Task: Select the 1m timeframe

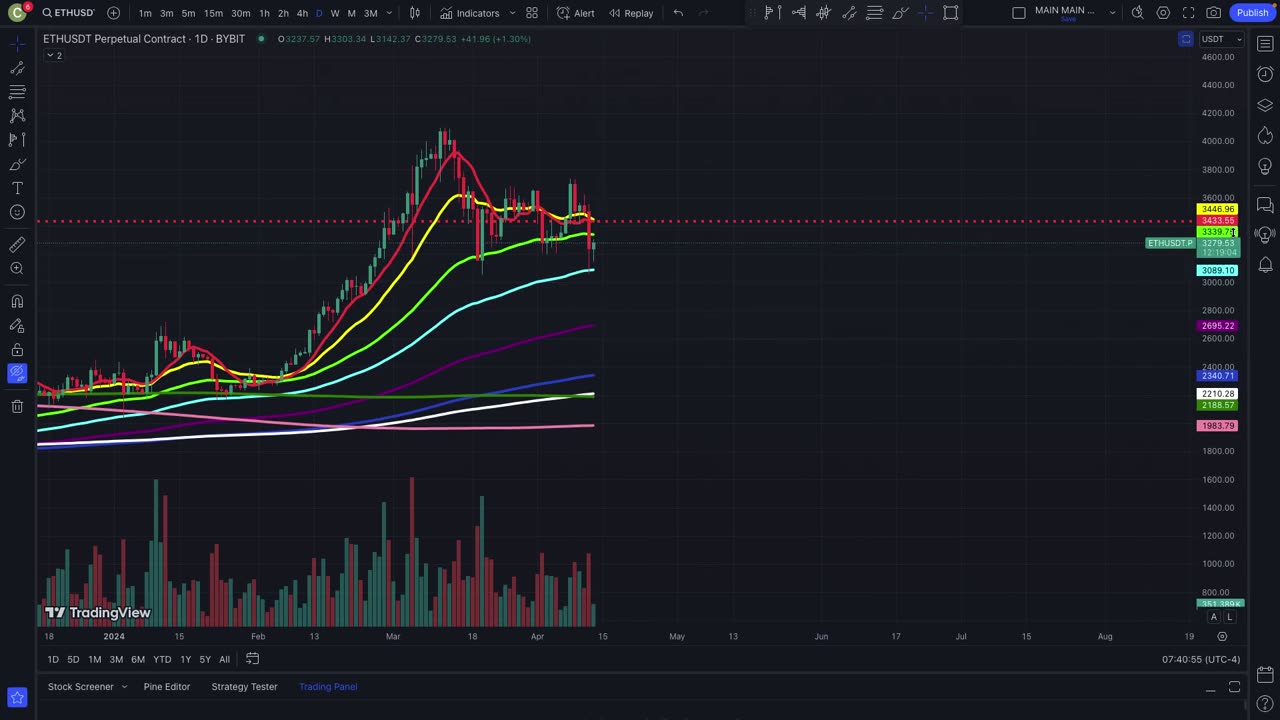Action: coord(145,13)
